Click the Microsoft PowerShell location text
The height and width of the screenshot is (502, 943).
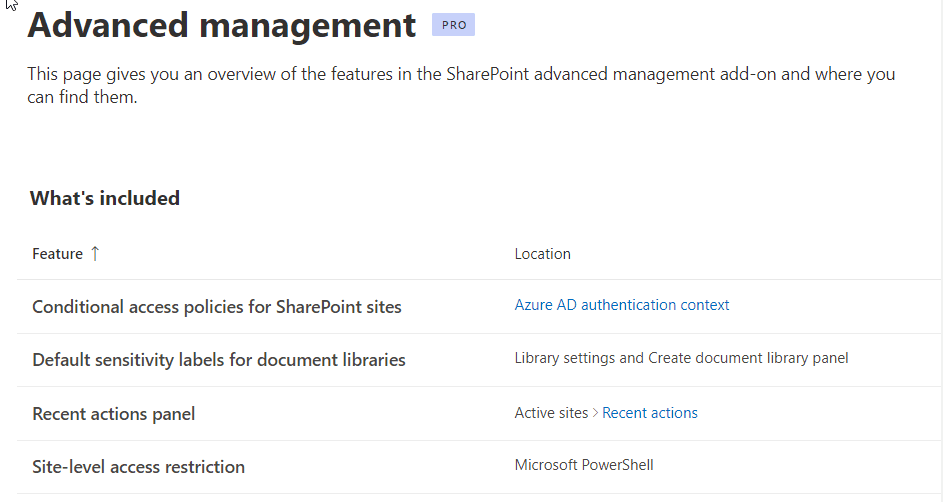pyautogui.click(x=584, y=465)
